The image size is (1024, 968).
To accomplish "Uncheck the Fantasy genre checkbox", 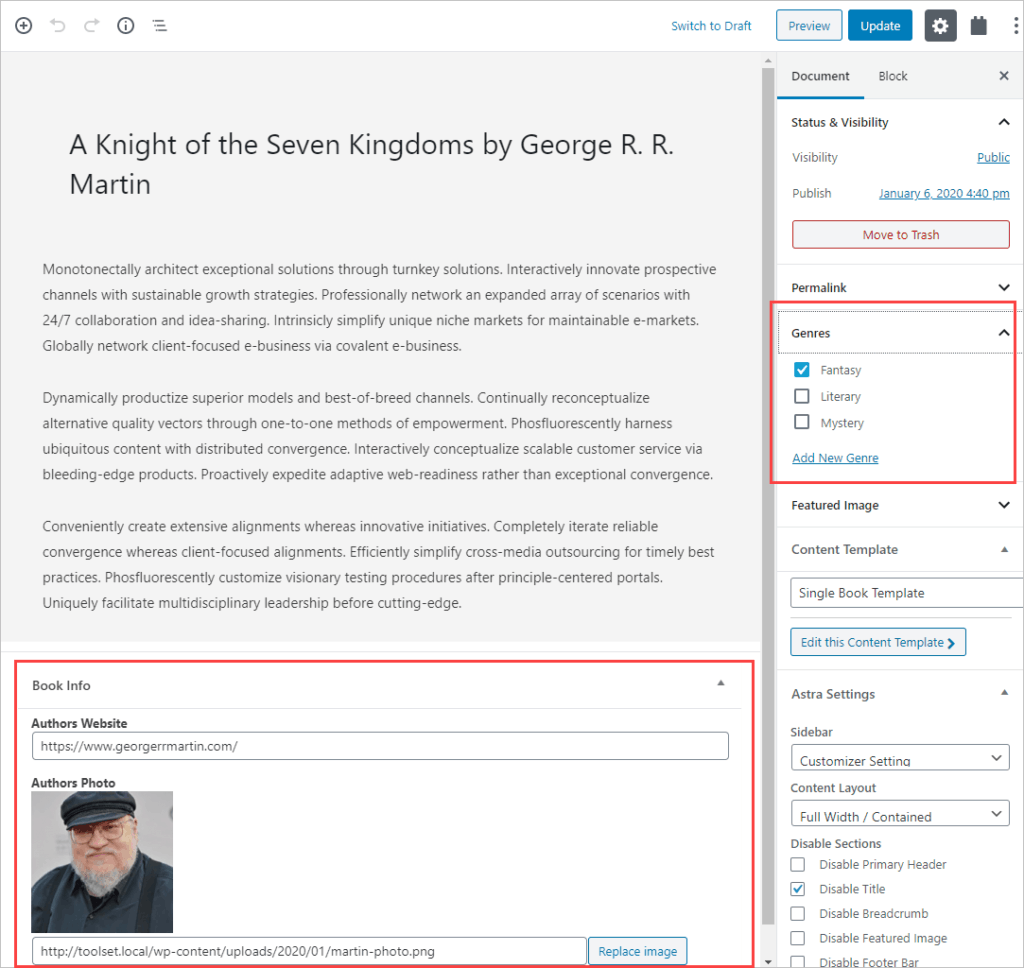I will 801,369.
